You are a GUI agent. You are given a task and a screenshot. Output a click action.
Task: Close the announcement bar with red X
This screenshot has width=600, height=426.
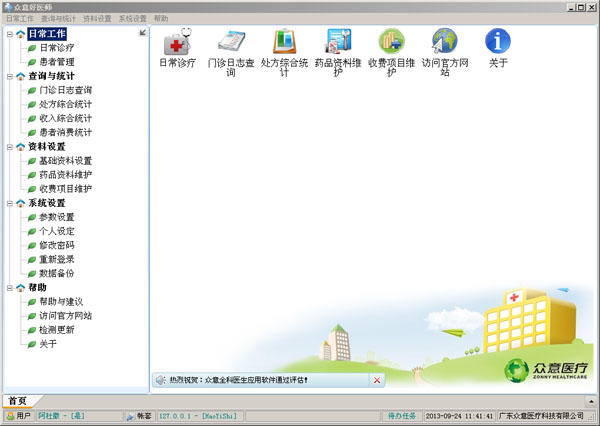[x=377, y=380]
